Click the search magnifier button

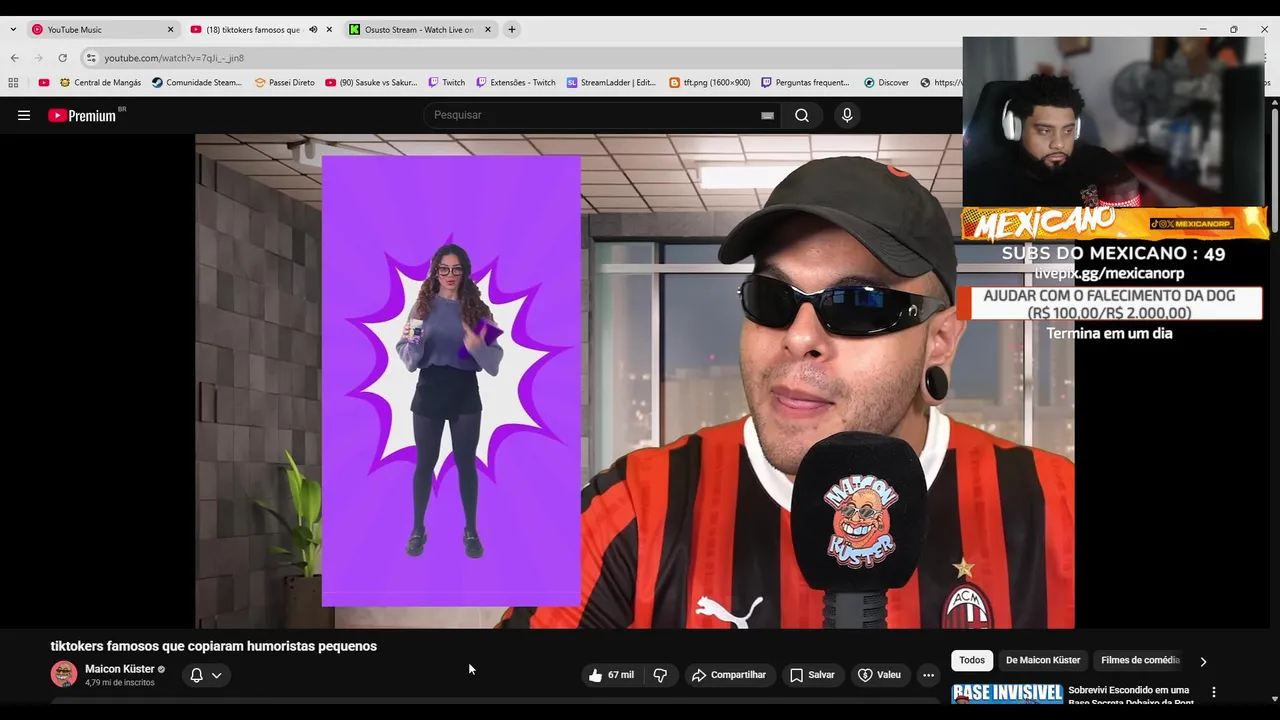click(802, 115)
